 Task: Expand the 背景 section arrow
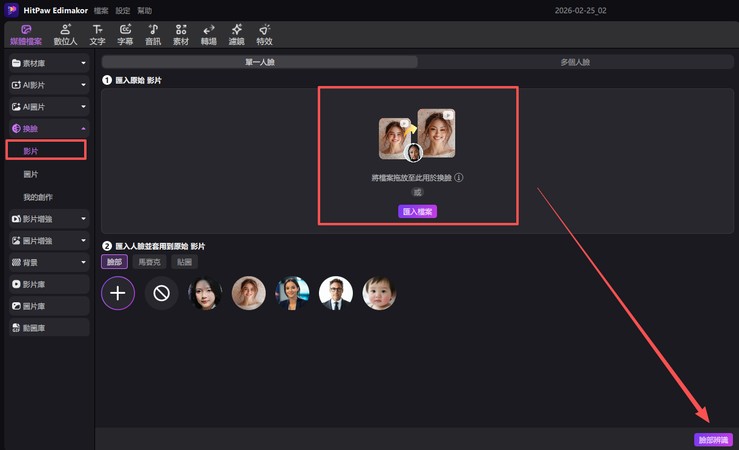(x=83, y=262)
